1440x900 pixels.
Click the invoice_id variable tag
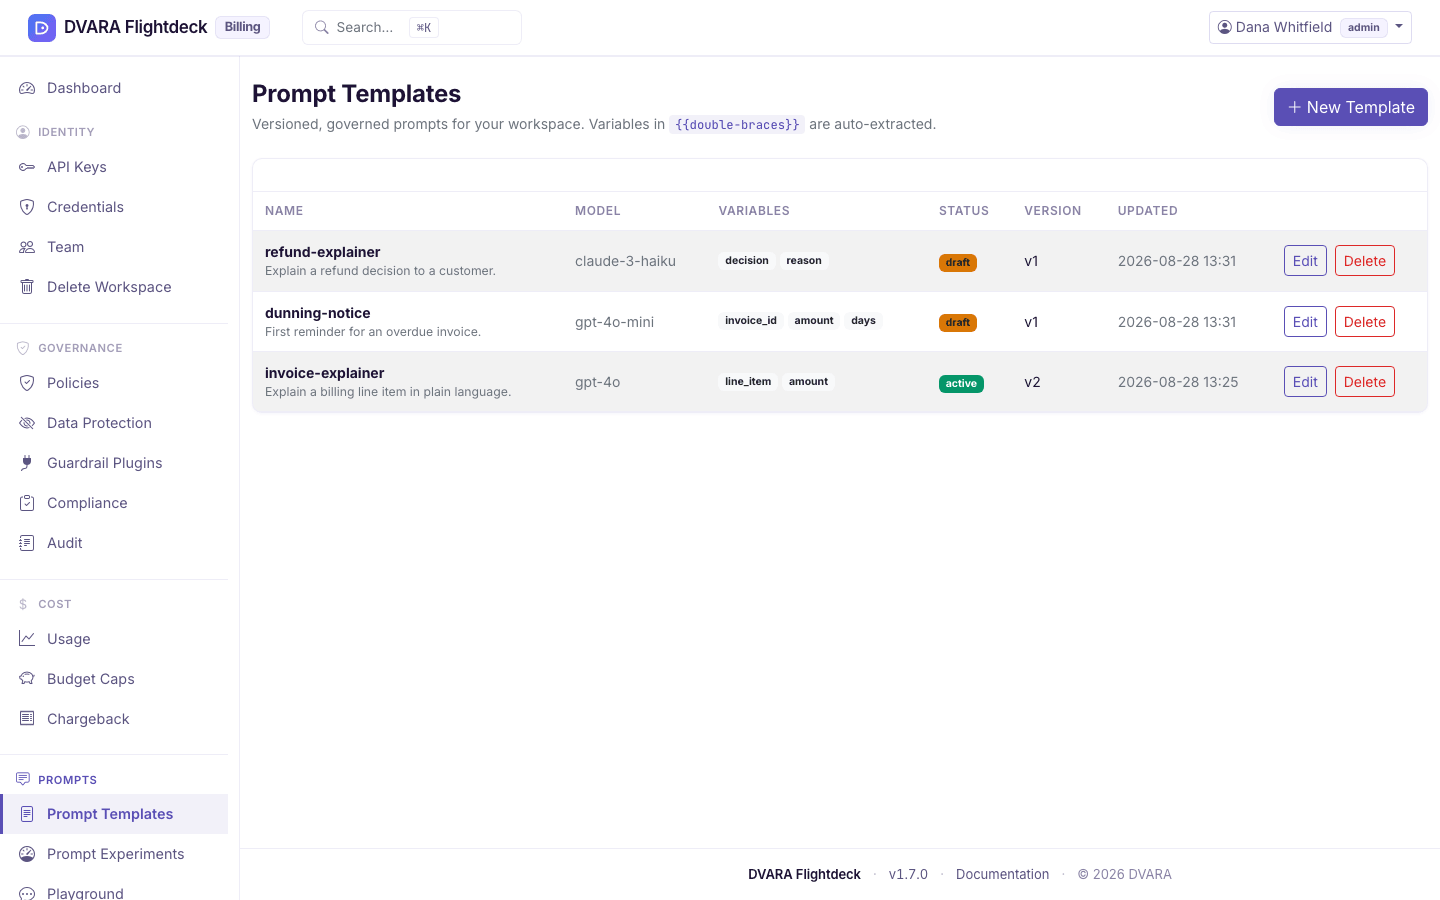751,321
